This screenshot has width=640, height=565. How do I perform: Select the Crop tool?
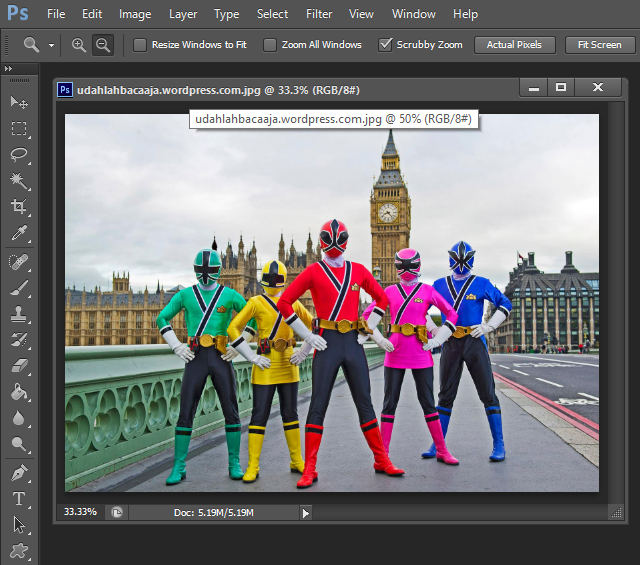tap(19, 207)
